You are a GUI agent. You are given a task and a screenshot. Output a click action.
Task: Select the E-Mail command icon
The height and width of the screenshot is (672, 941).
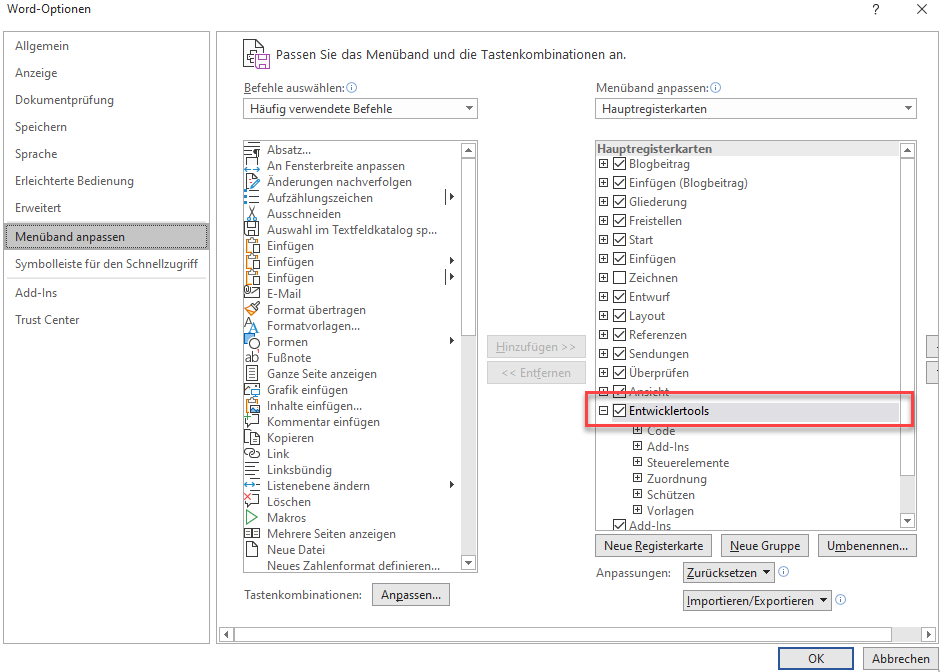[252, 294]
